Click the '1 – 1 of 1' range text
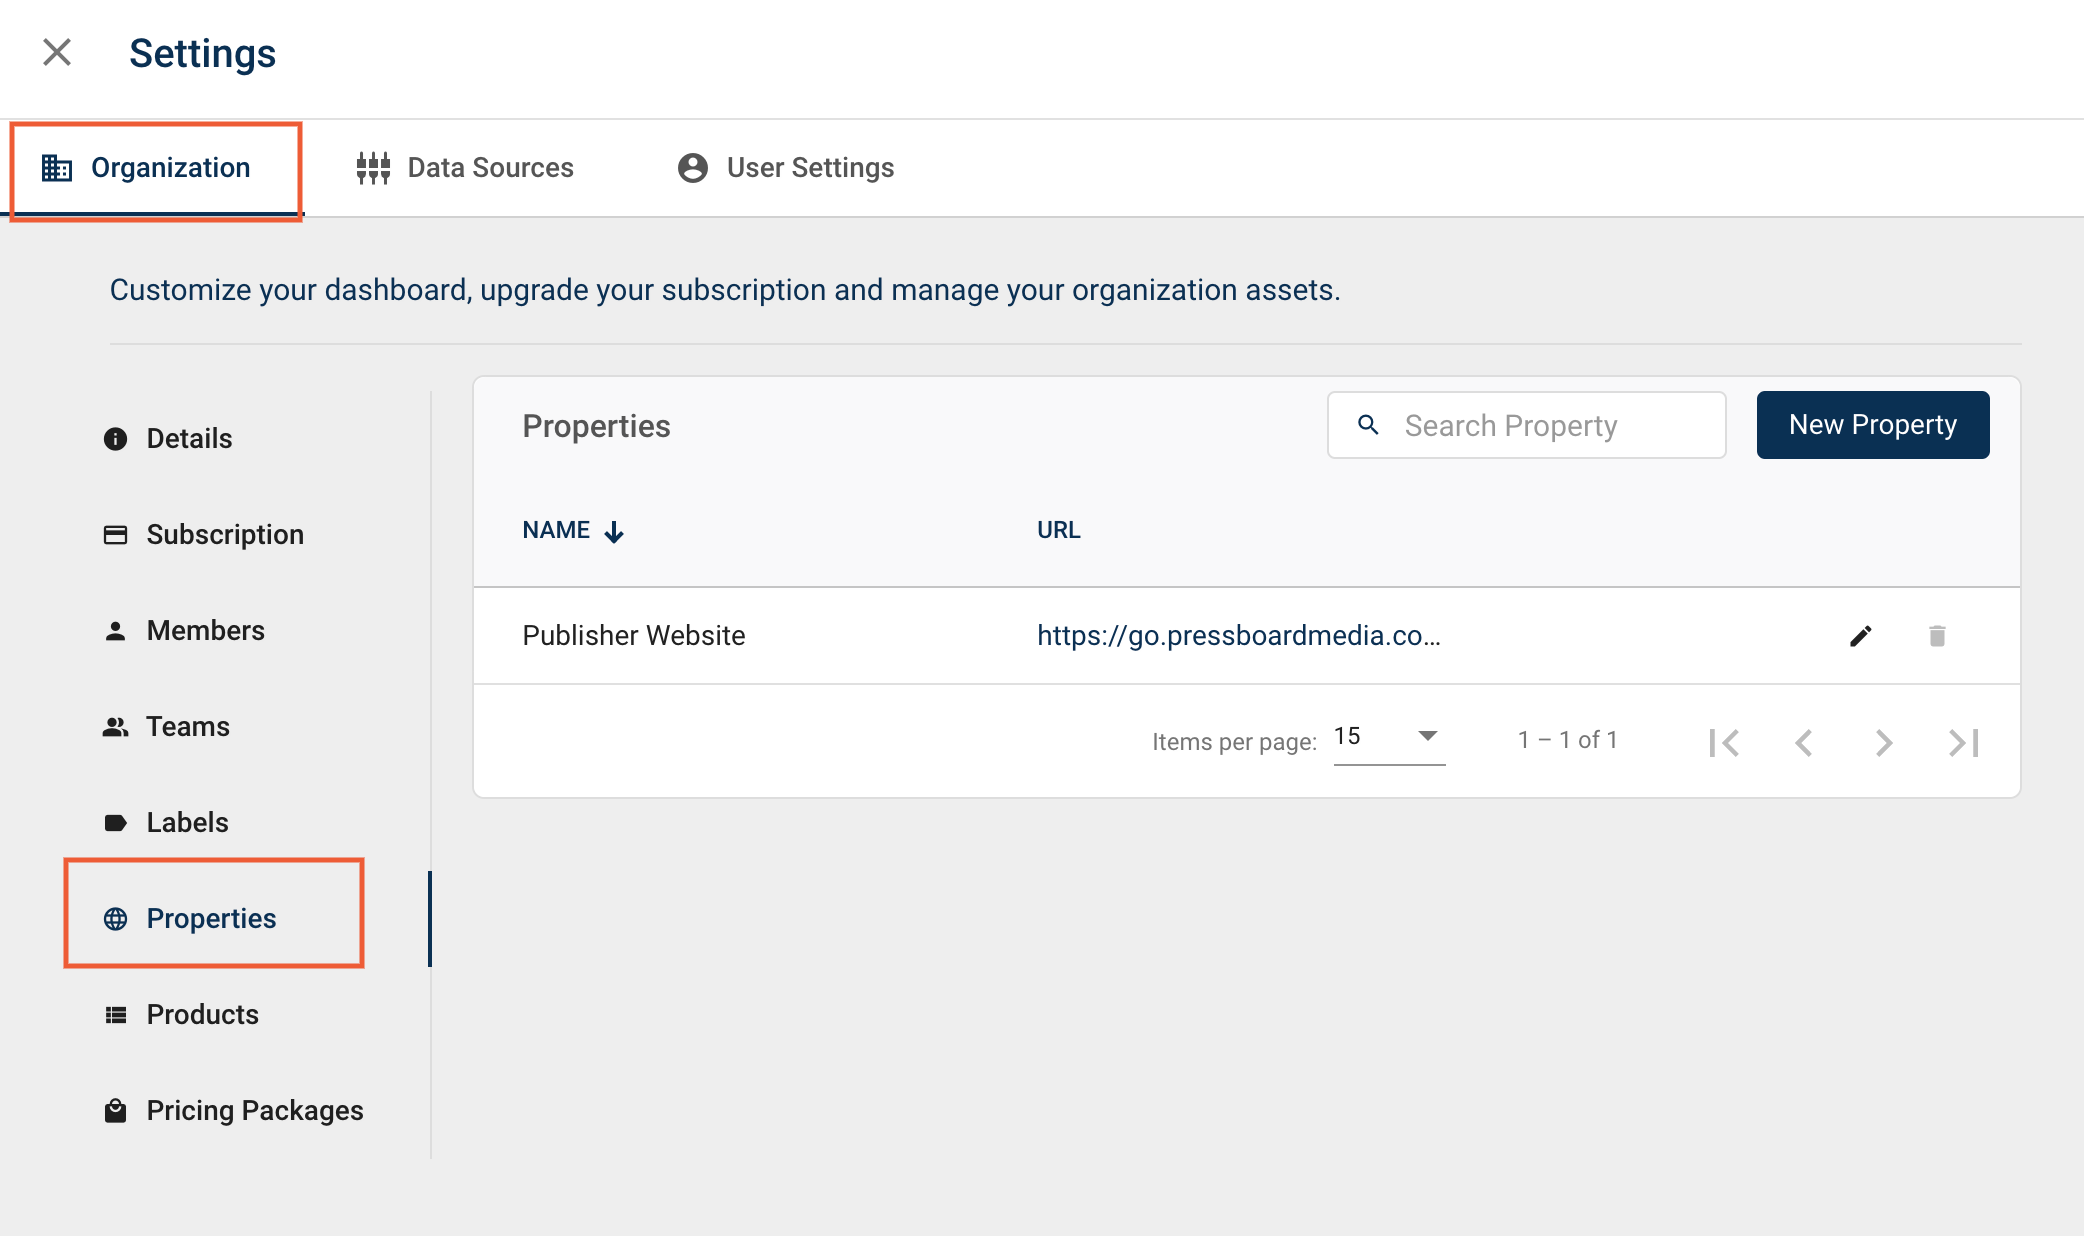2084x1236 pixels. [x=1567, y=740]
